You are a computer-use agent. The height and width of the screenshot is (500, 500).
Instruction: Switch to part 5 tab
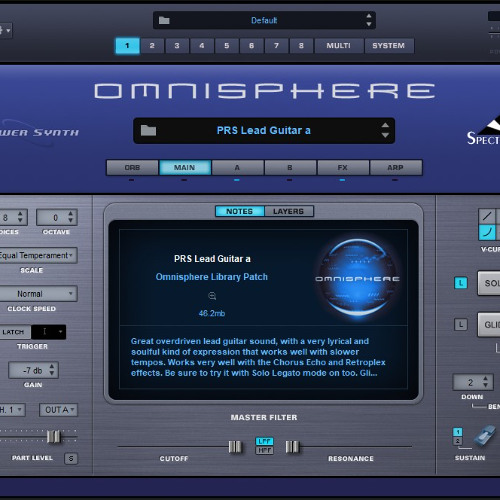pyautogui.click(x=227, y=46)
